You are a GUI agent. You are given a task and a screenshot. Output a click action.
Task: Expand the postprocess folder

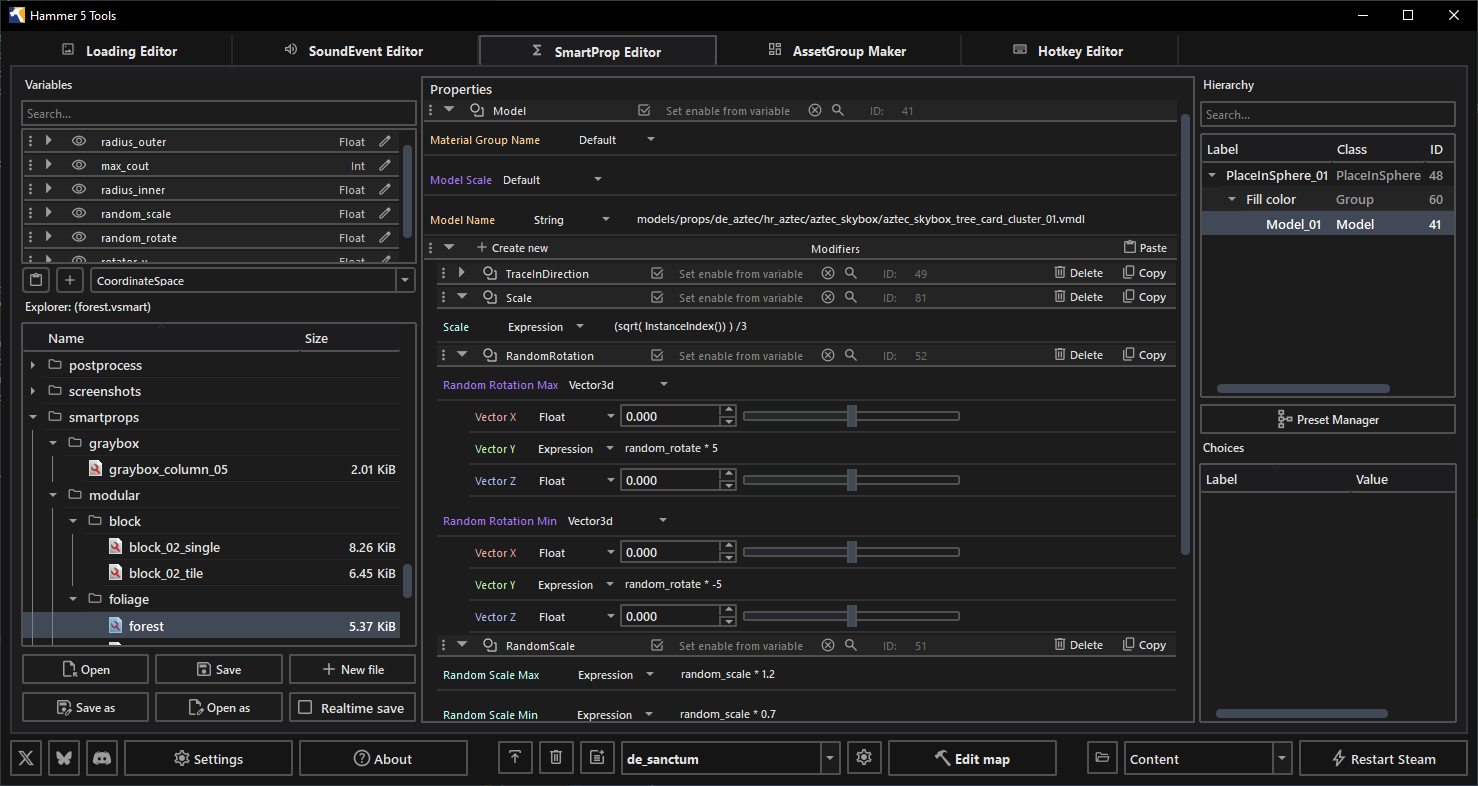[x=33, y=365]
